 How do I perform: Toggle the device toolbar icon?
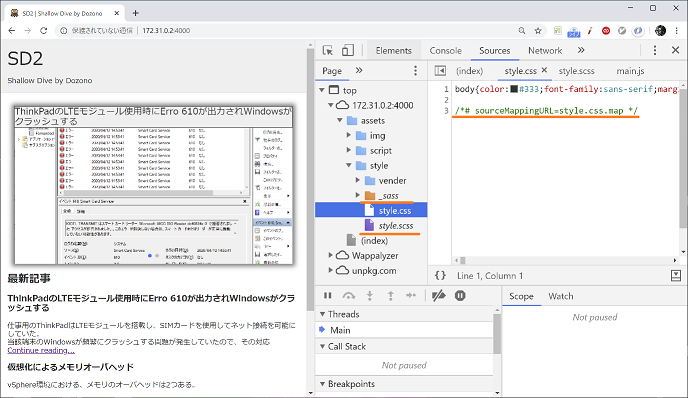point(348,50)
